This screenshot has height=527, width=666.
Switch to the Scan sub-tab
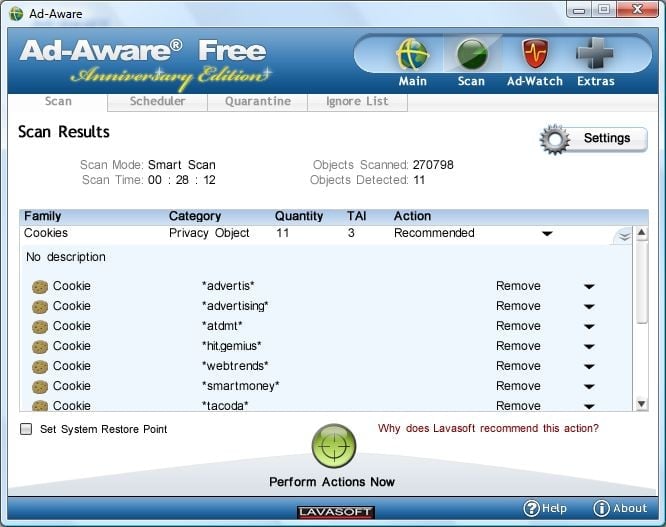click(58, 101)
